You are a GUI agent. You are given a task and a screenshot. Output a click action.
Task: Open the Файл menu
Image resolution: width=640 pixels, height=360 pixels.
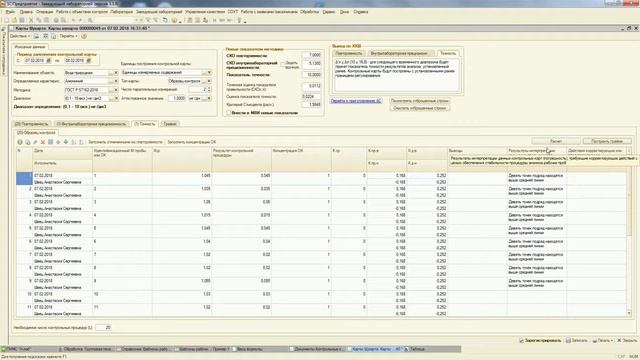point(10,12)
